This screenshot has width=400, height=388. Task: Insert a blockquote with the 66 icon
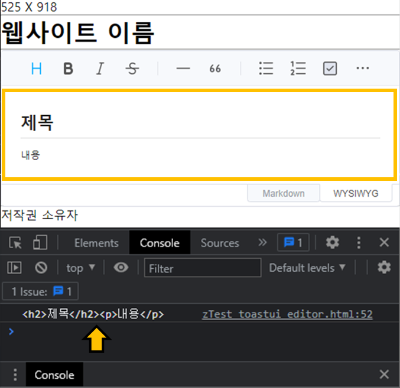click(x=215, y=69)
